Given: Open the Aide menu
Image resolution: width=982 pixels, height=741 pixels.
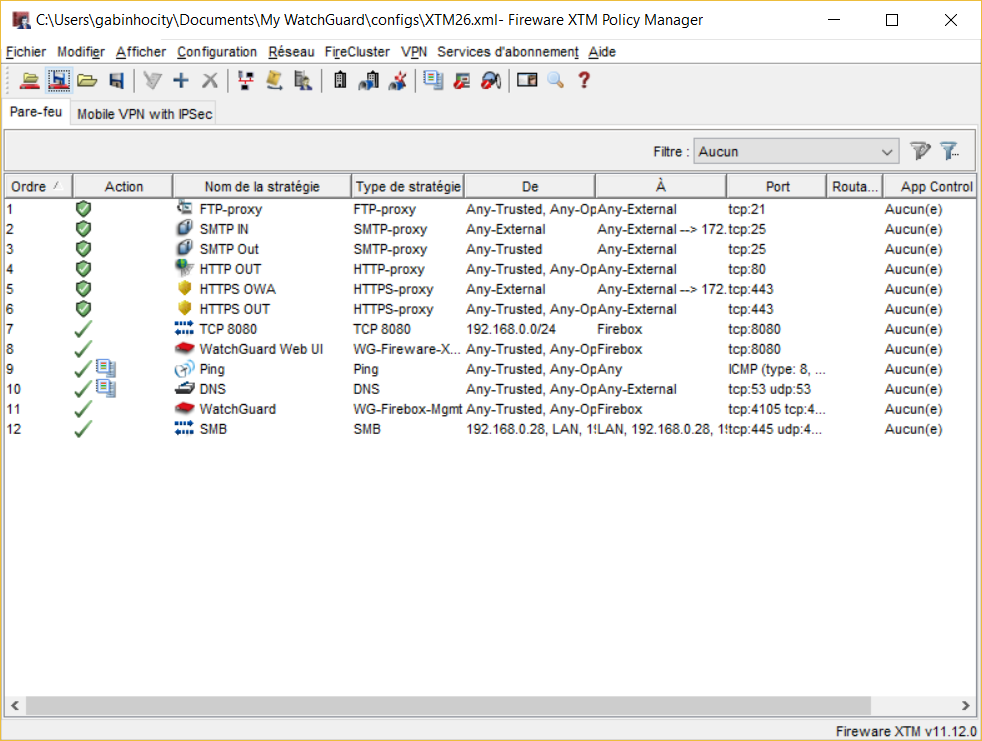Looking at the screenshot, I should (x=602, y=52).
